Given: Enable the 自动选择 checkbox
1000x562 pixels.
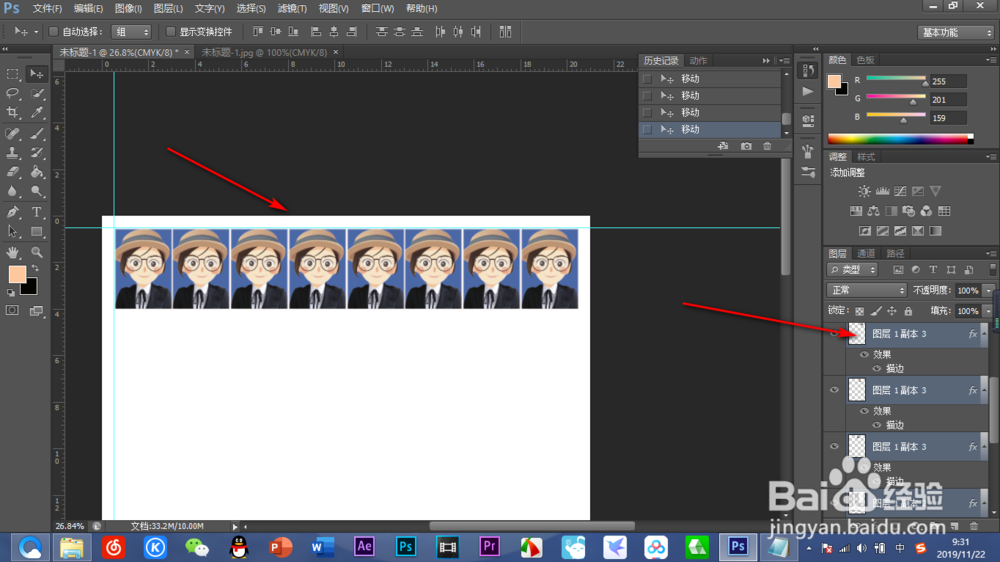Looking at the screenshot, I should click(x=54, y=31).
